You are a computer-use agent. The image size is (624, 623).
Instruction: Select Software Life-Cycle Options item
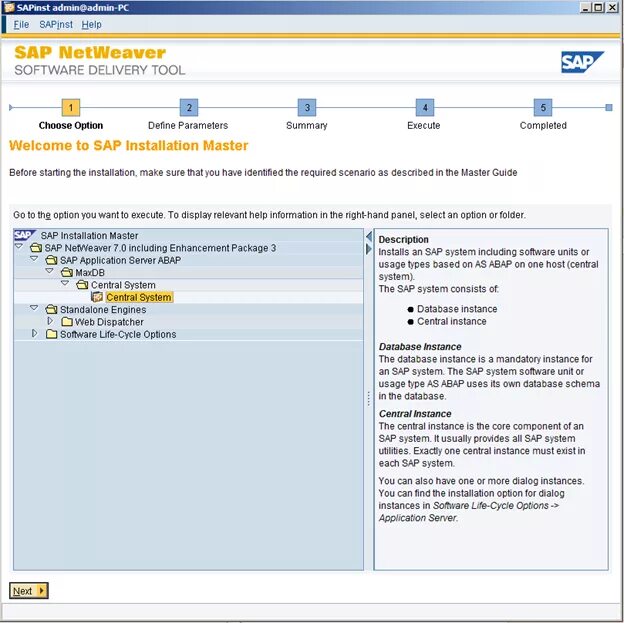(118, 334)
